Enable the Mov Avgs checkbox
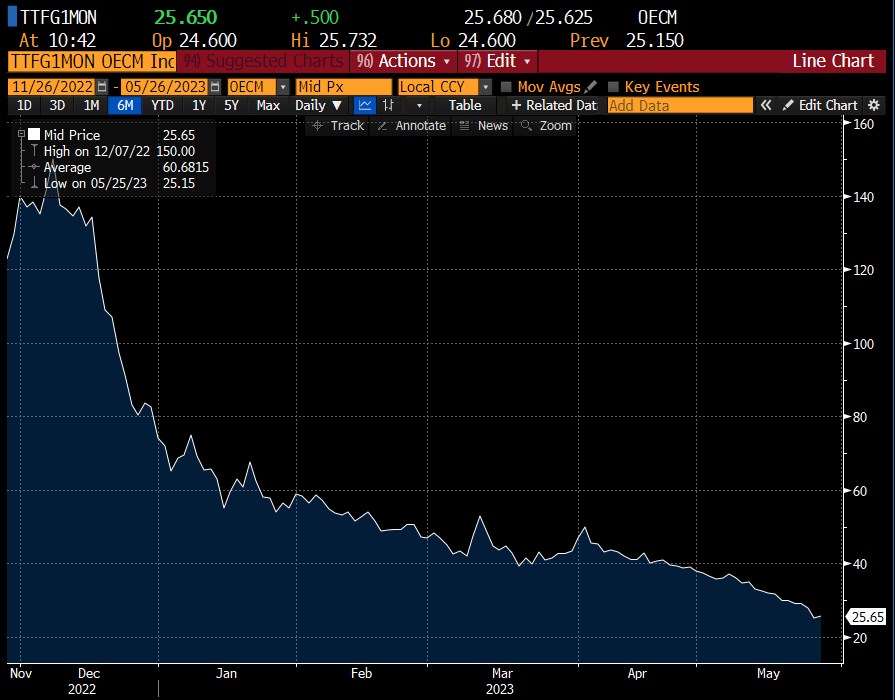 (x=506, y=87)
